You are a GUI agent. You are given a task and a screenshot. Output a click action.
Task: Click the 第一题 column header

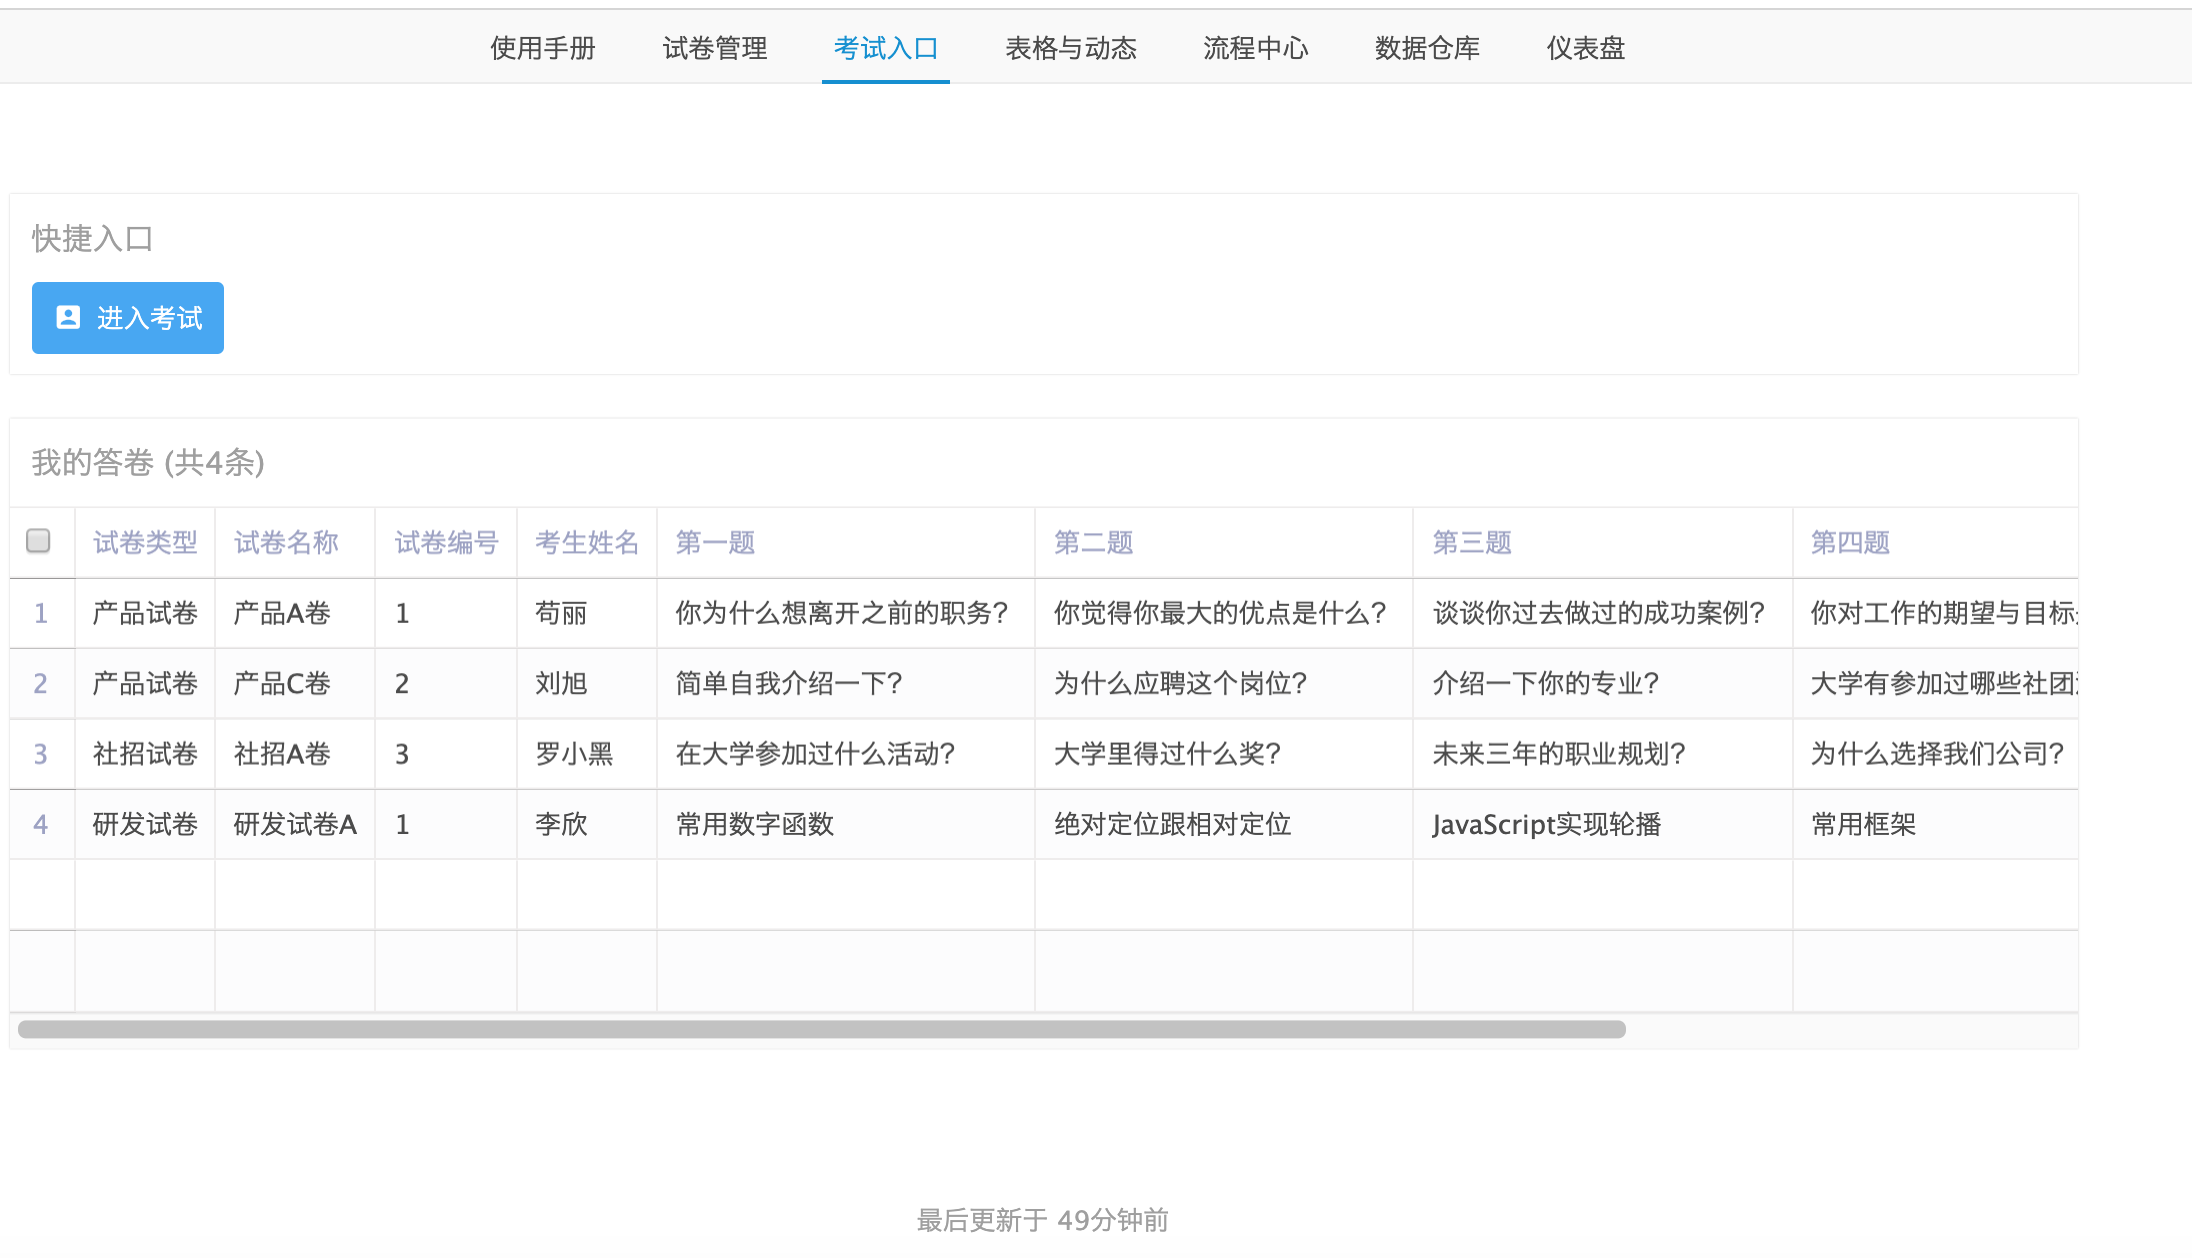click(x=715, y=542)
